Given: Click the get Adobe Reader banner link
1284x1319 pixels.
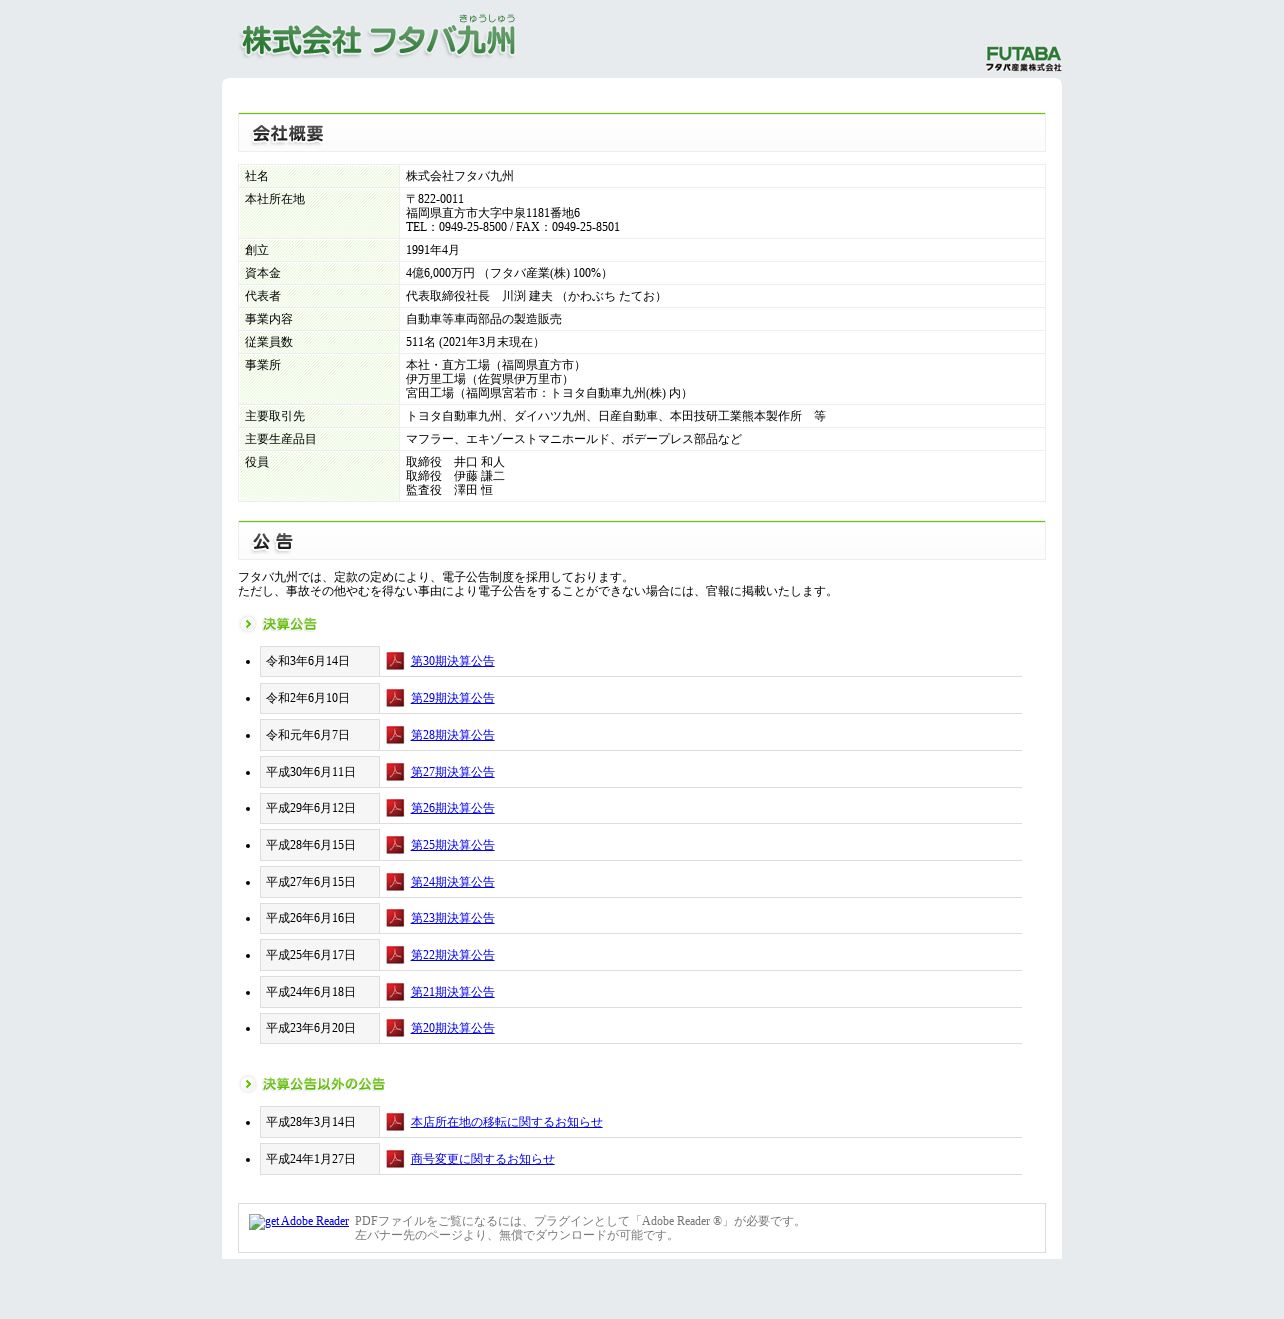Looking at the screenshot, I should pyautogui.click(x=299, y=1221).
